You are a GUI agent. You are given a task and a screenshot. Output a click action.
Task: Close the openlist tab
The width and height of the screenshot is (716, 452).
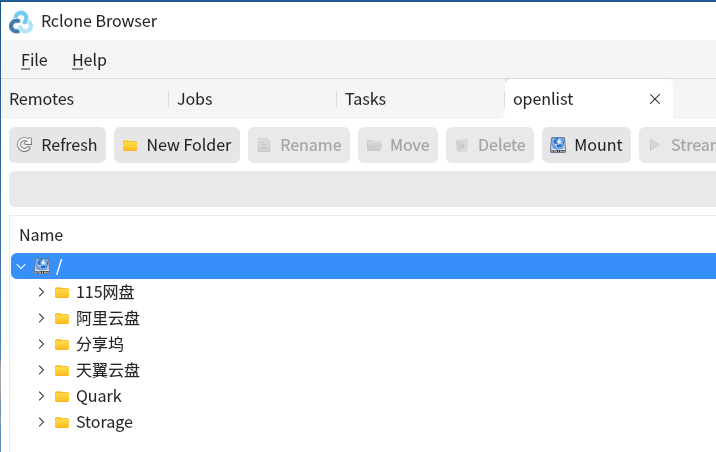(655, 99)
